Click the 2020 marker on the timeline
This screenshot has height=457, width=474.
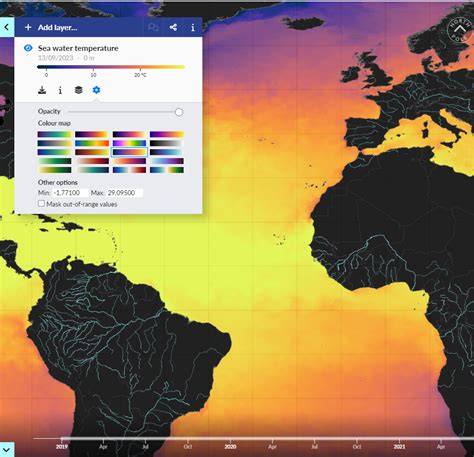coord(230,446)
